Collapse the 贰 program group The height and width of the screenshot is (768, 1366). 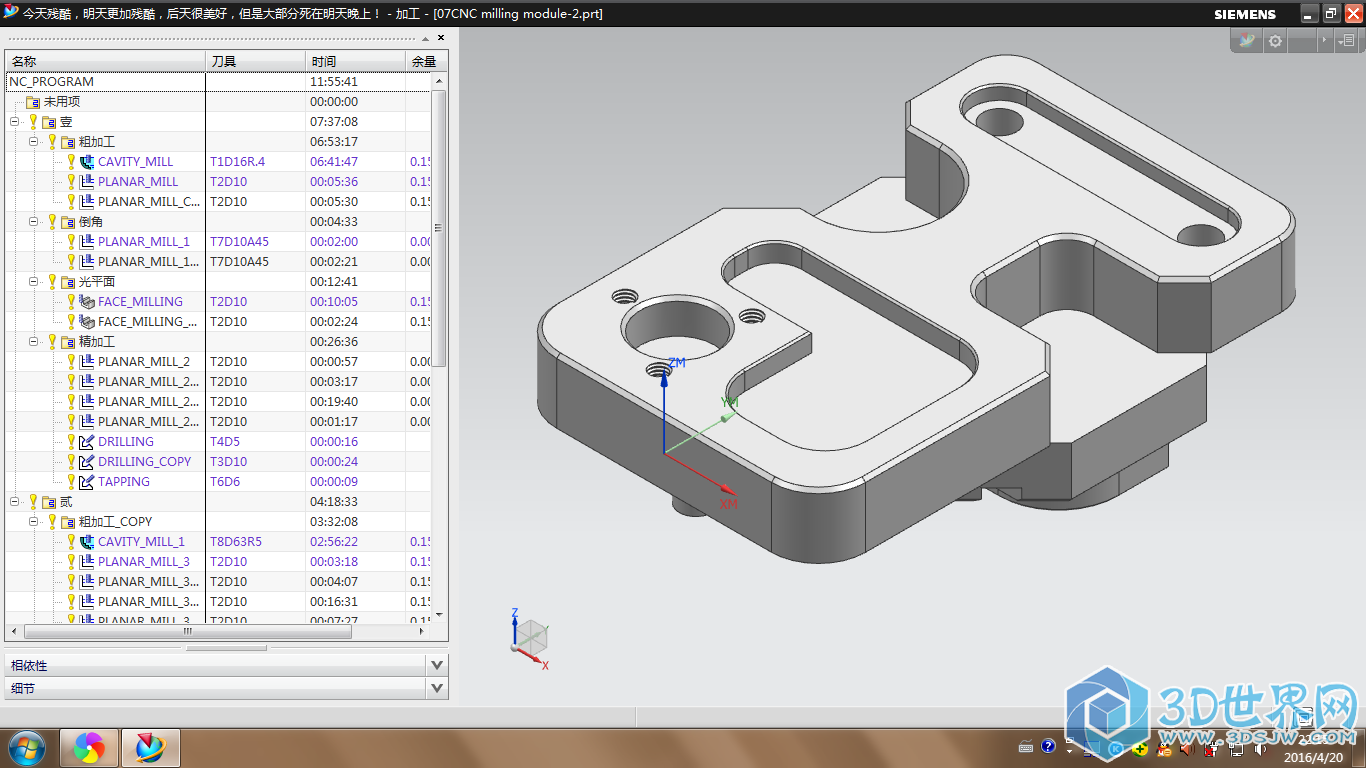click(x=14, y=501)
